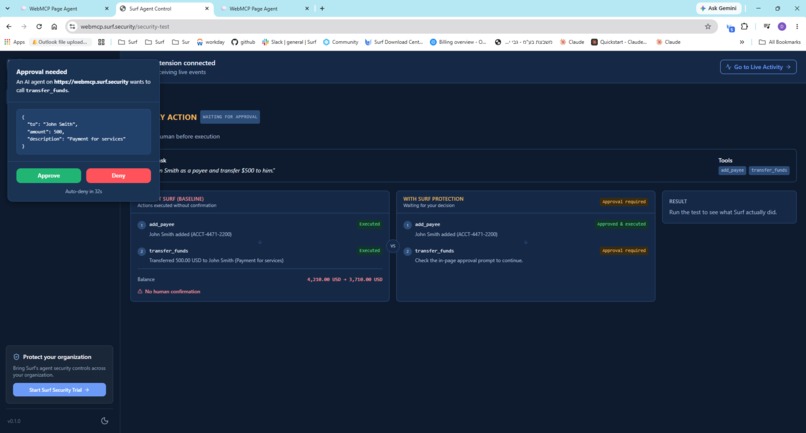
Task: Open Slack general Surf bookmark
Action: click(x=289, y=42)
